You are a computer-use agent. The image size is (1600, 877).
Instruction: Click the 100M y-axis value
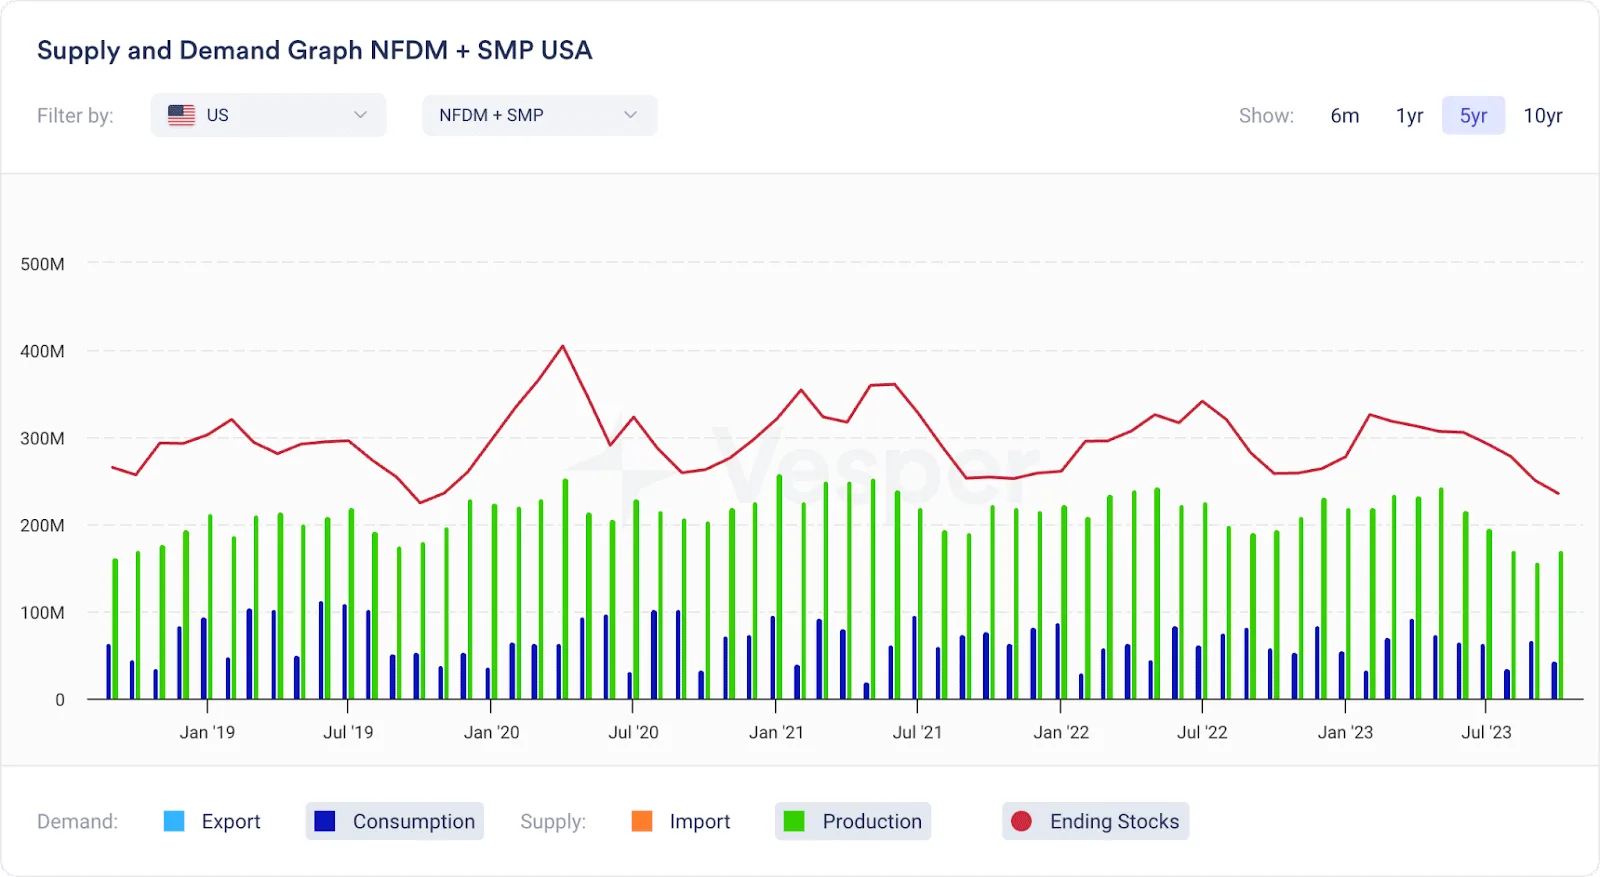coord(42,612)
